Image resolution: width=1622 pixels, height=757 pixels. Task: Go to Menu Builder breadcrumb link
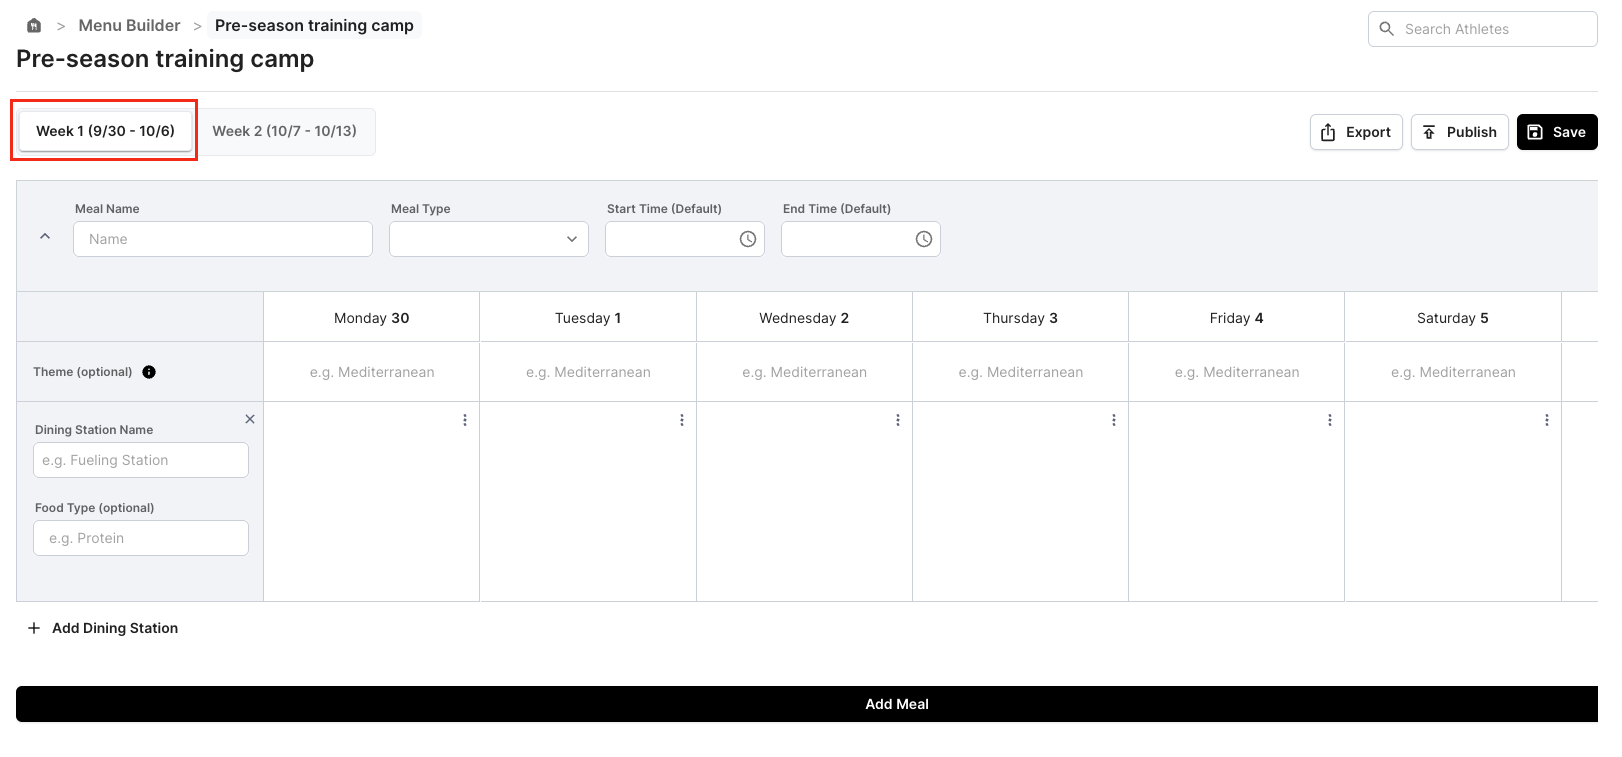click(129, 26)
